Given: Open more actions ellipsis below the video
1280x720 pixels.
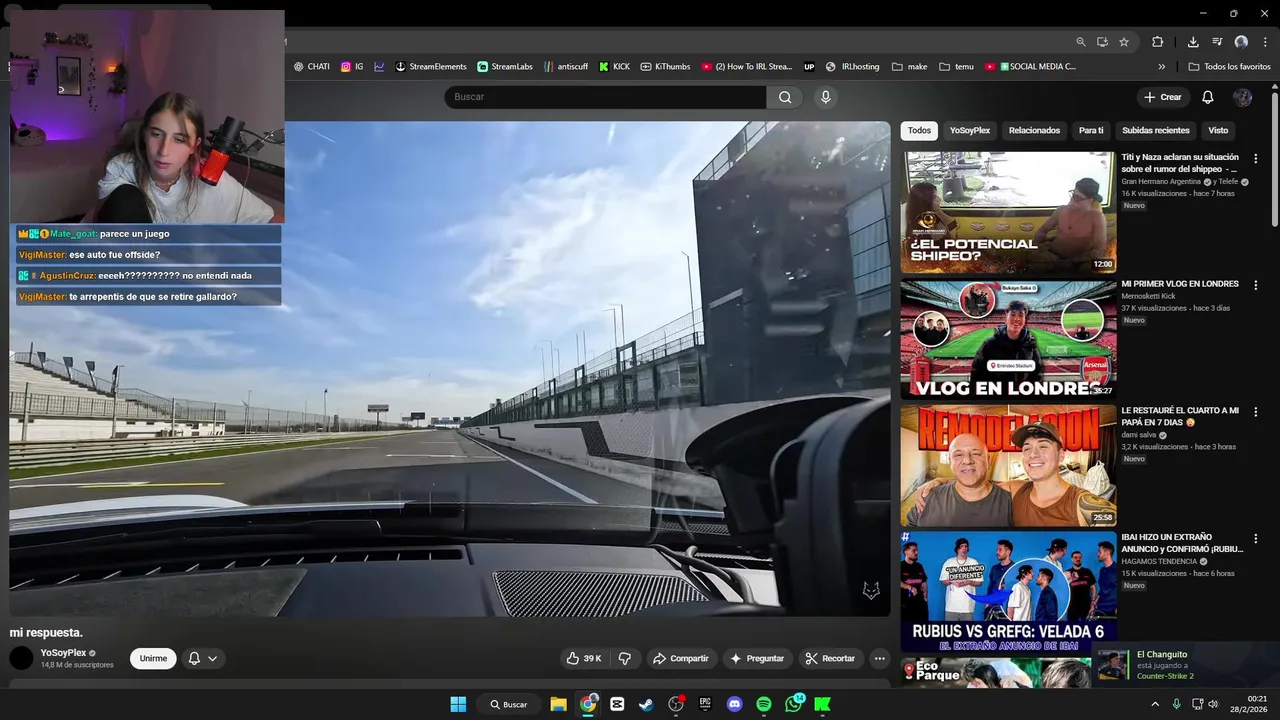Looking at the screenshot, I should tap(879, 658).
